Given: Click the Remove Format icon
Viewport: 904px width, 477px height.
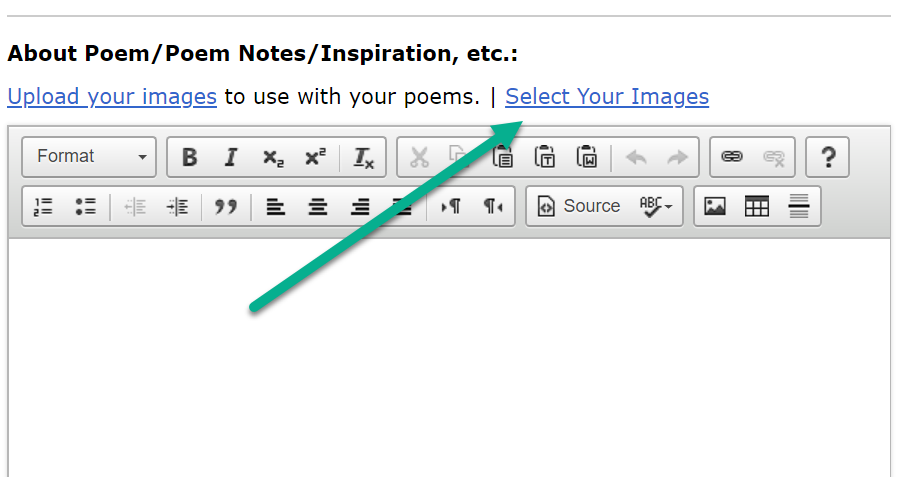Looking at the screenshot, I should coord(363,157).
